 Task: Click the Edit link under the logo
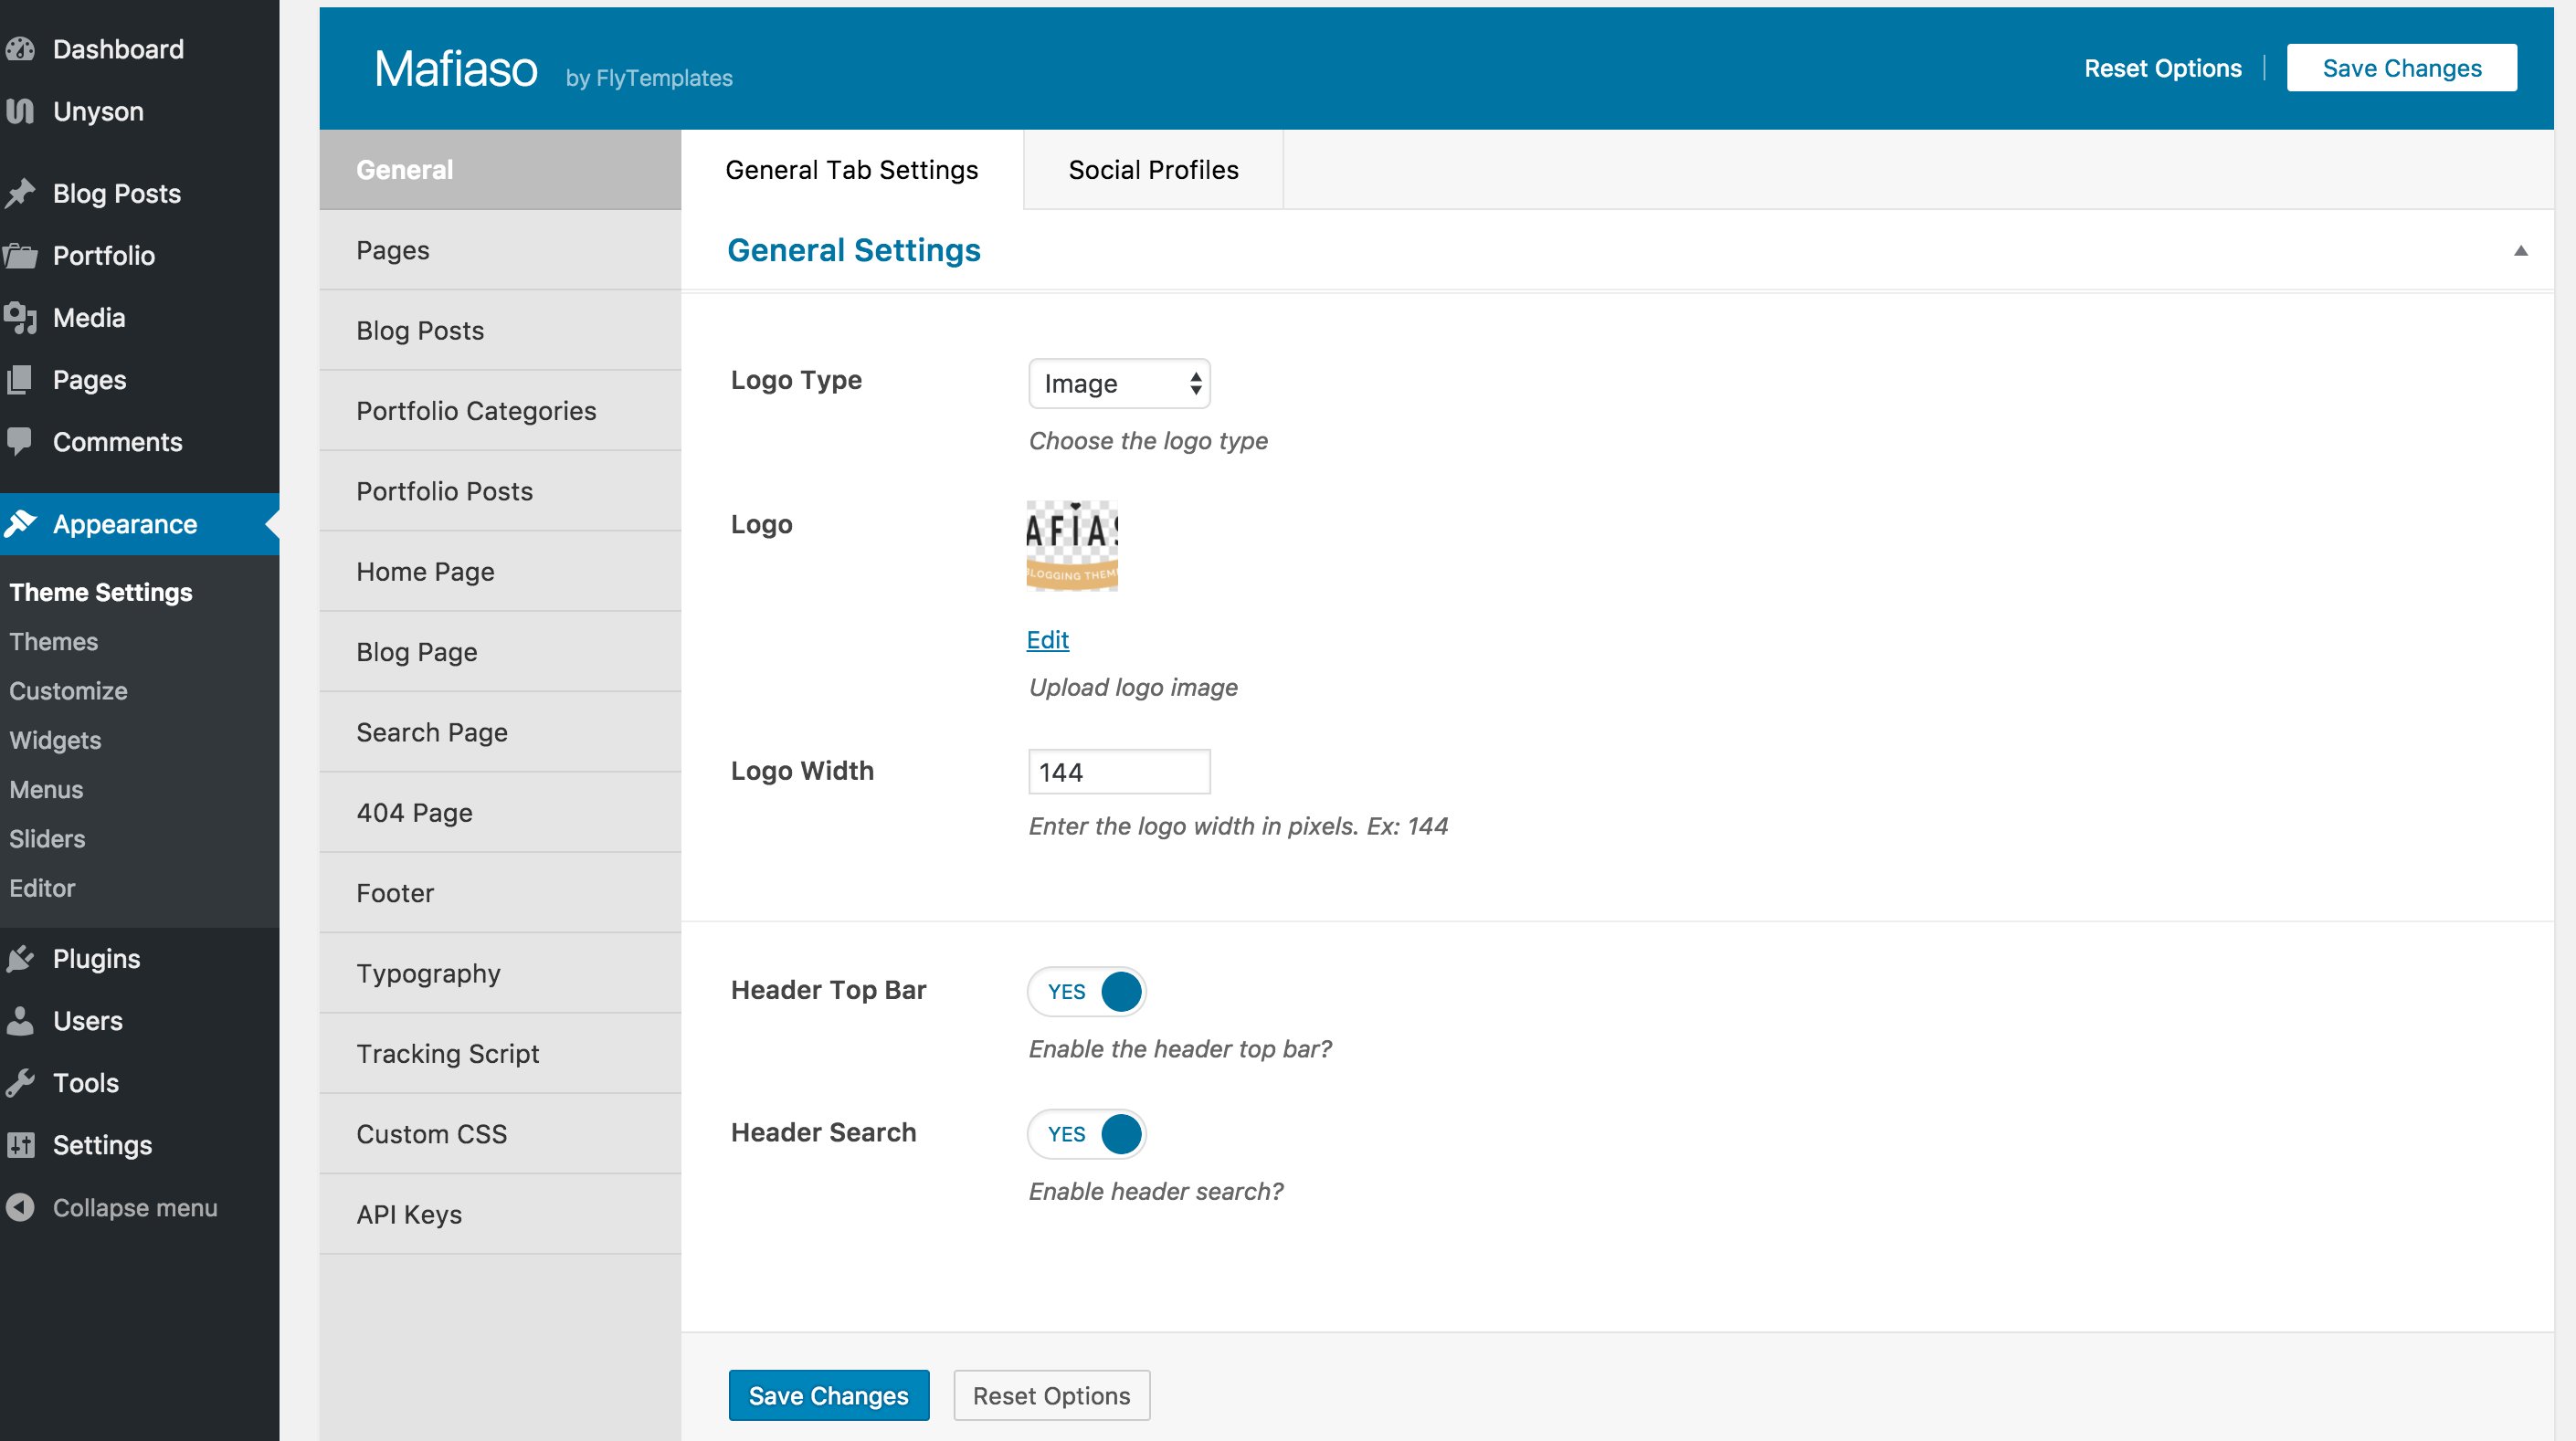[1047, 640]
